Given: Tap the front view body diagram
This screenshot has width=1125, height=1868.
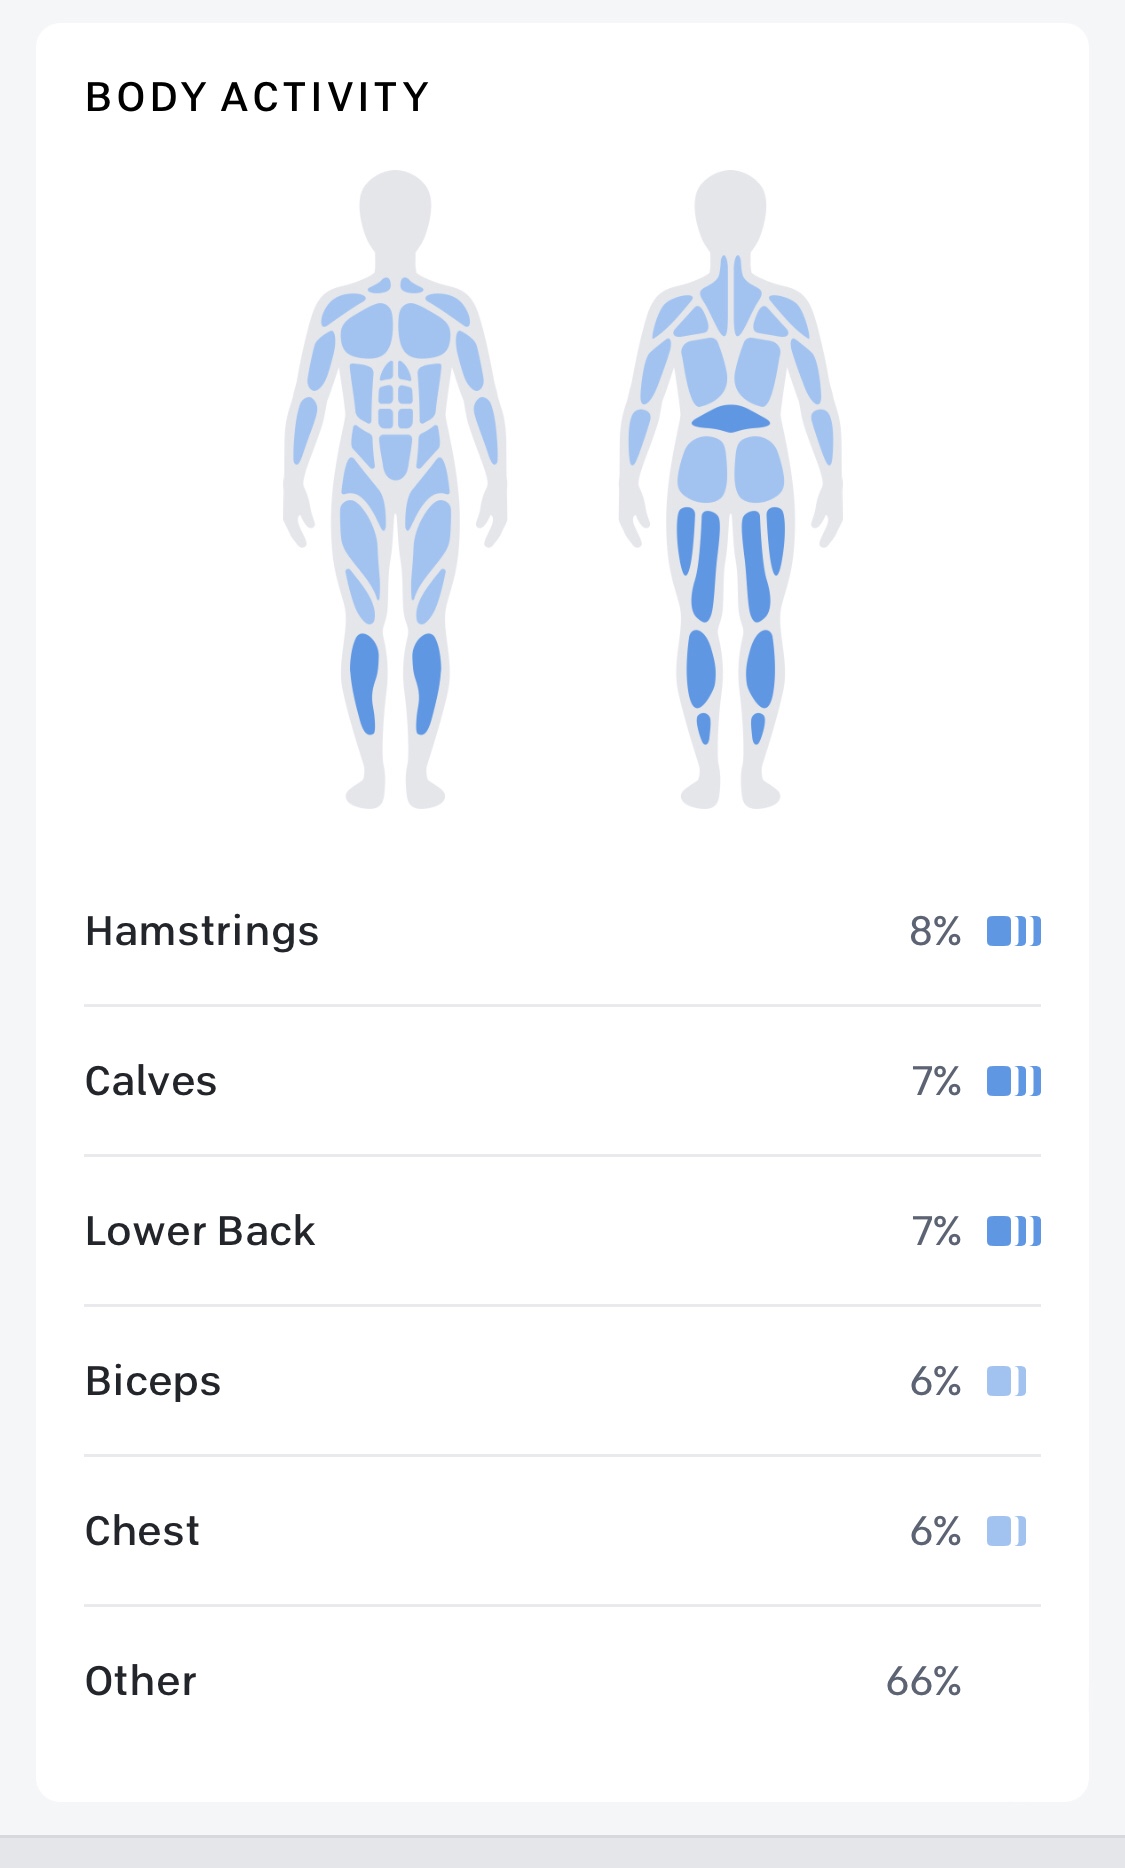Looking at the screenshot, I should pyautogui.click(x=395, y=490).
